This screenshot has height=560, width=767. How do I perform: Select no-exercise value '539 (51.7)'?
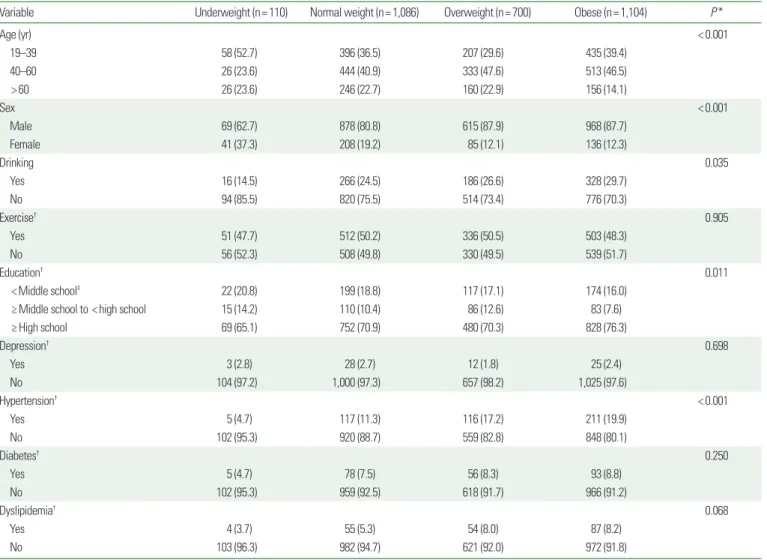(x=606, y=254)
